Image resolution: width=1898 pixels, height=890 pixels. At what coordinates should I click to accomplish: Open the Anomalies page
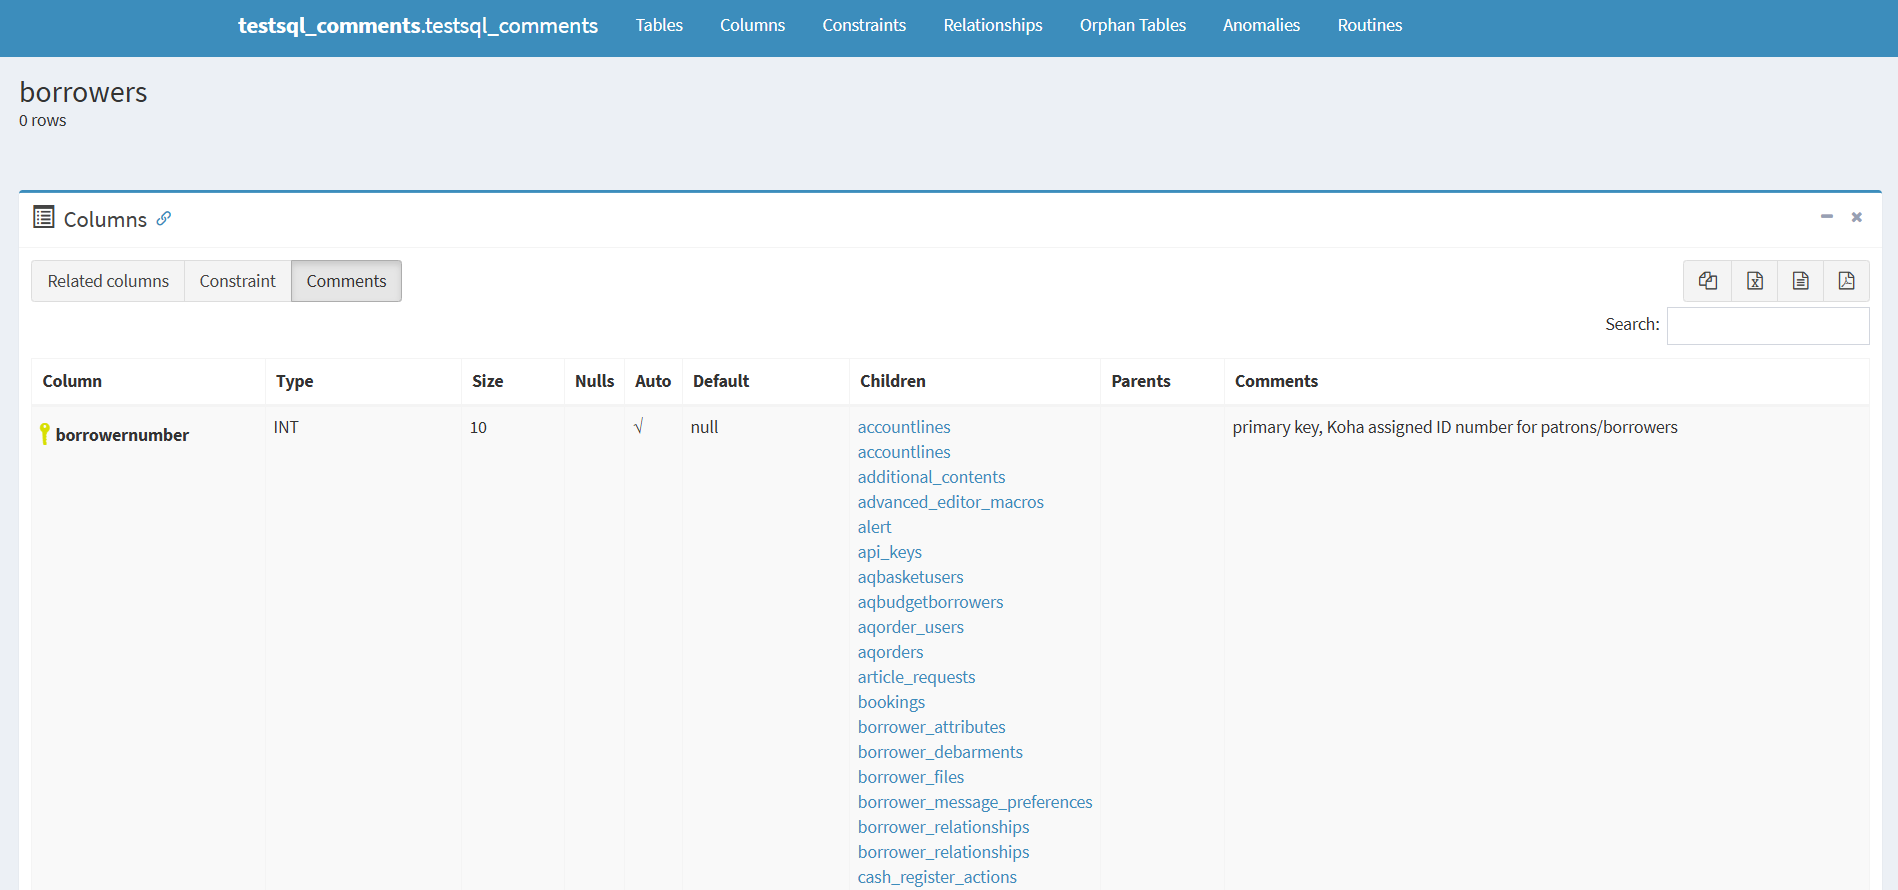tap(1261, 25)
